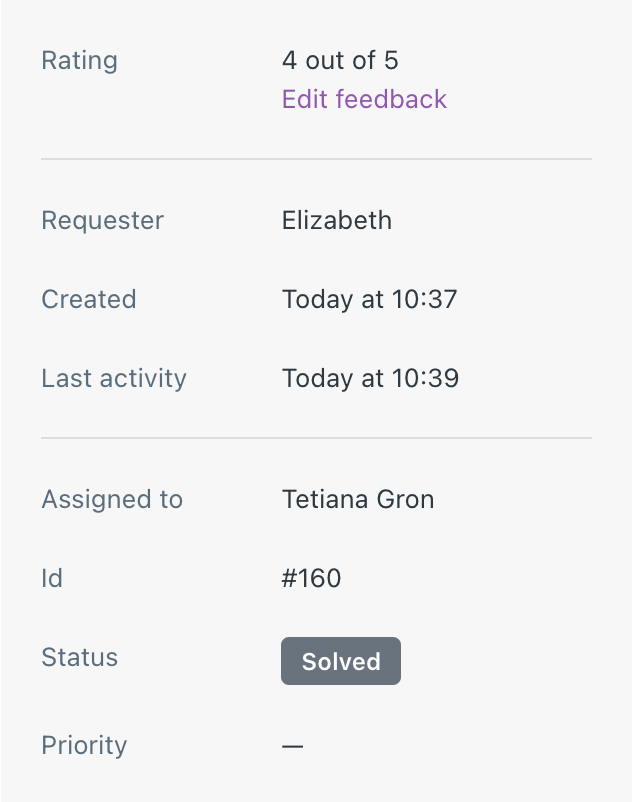Image resolution: width=633 pixels, height=802 pixels.
Task: Click the Assigned to label
Action: tap(111, 500)
